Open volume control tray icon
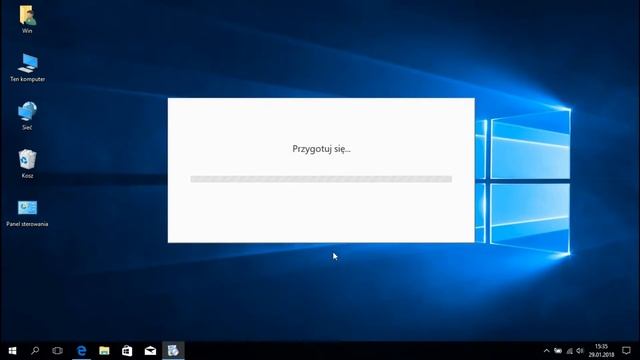This screenshot has width=640, height=360. click(x=580, y=351)
